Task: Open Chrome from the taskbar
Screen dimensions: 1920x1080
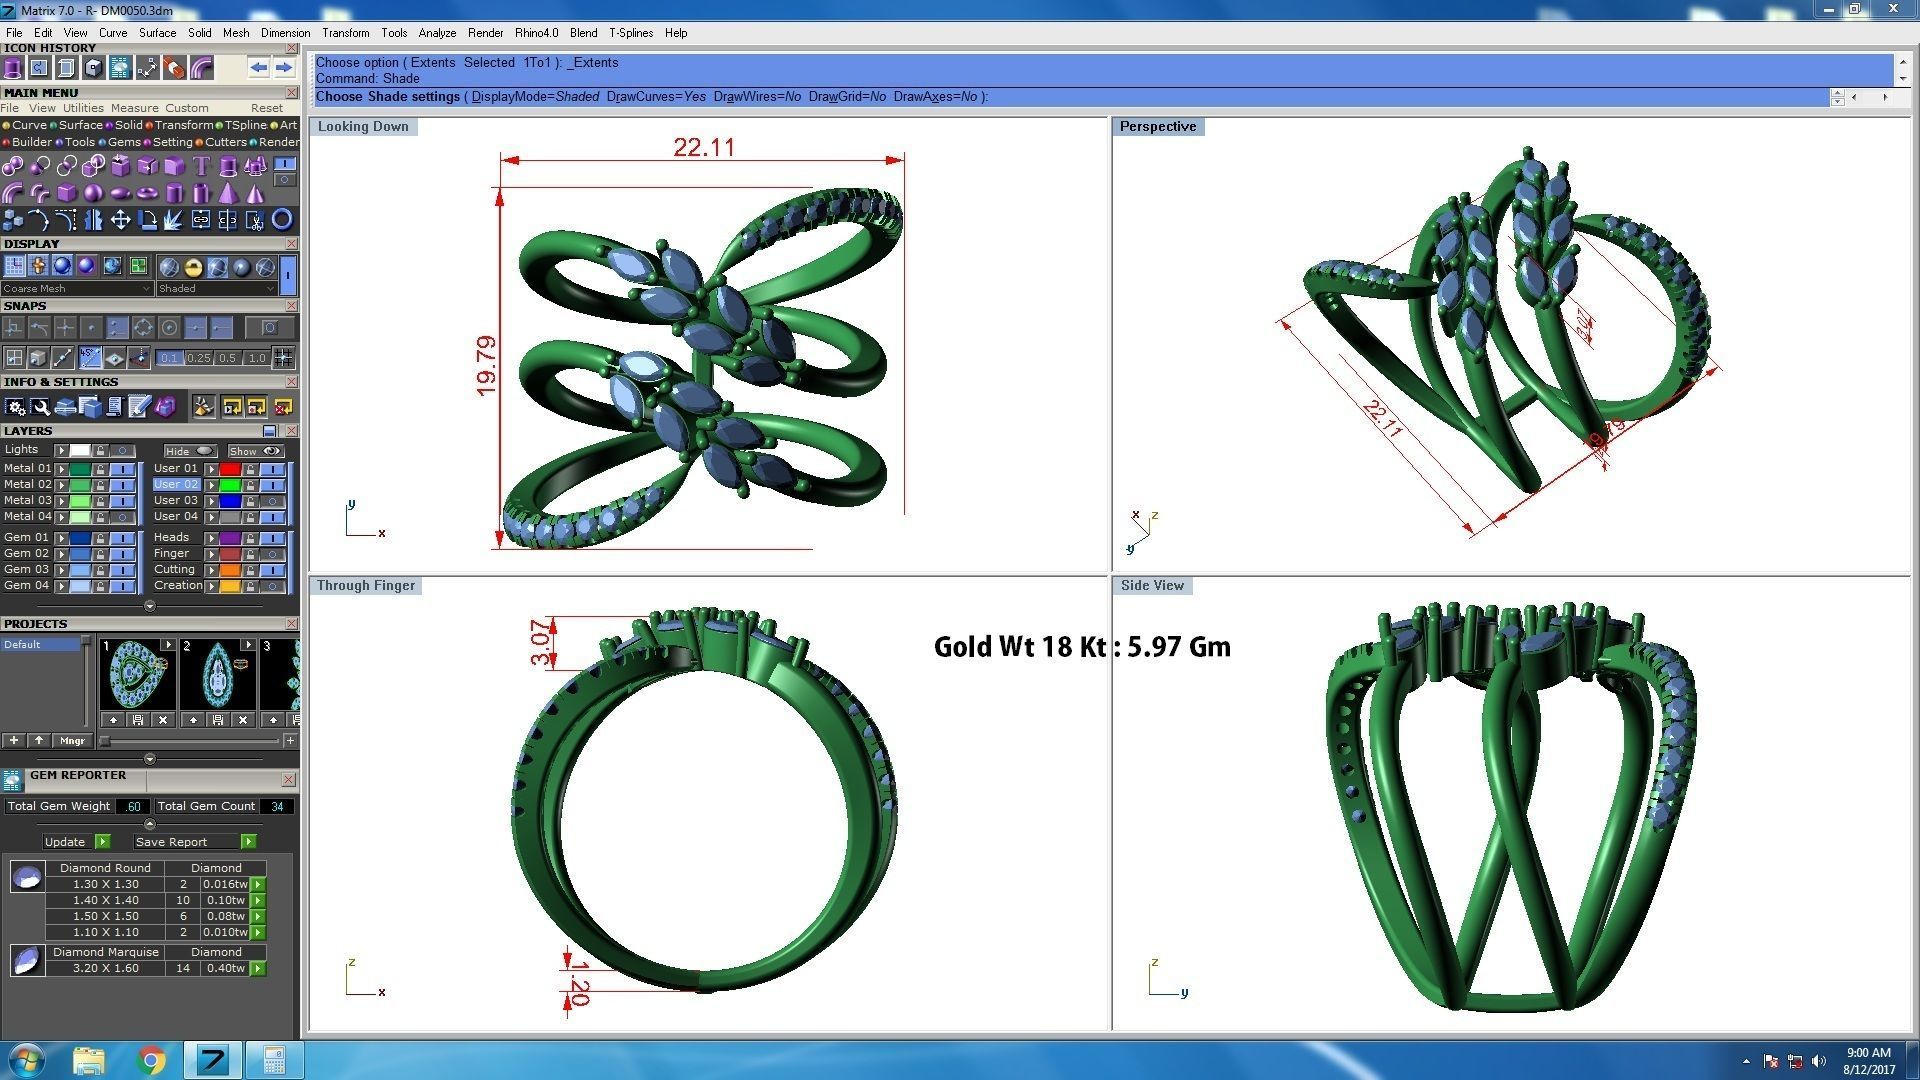Action: [x=151, y=1060]
